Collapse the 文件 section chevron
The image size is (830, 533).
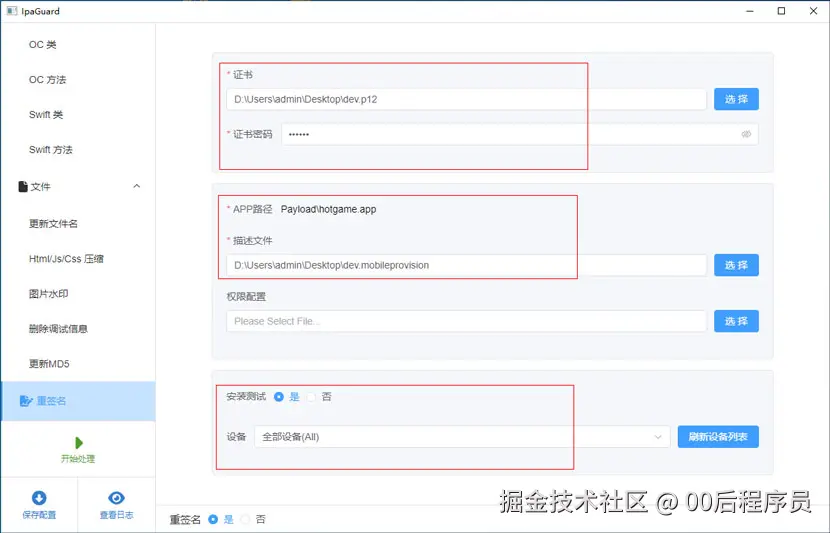coord(137,186)
